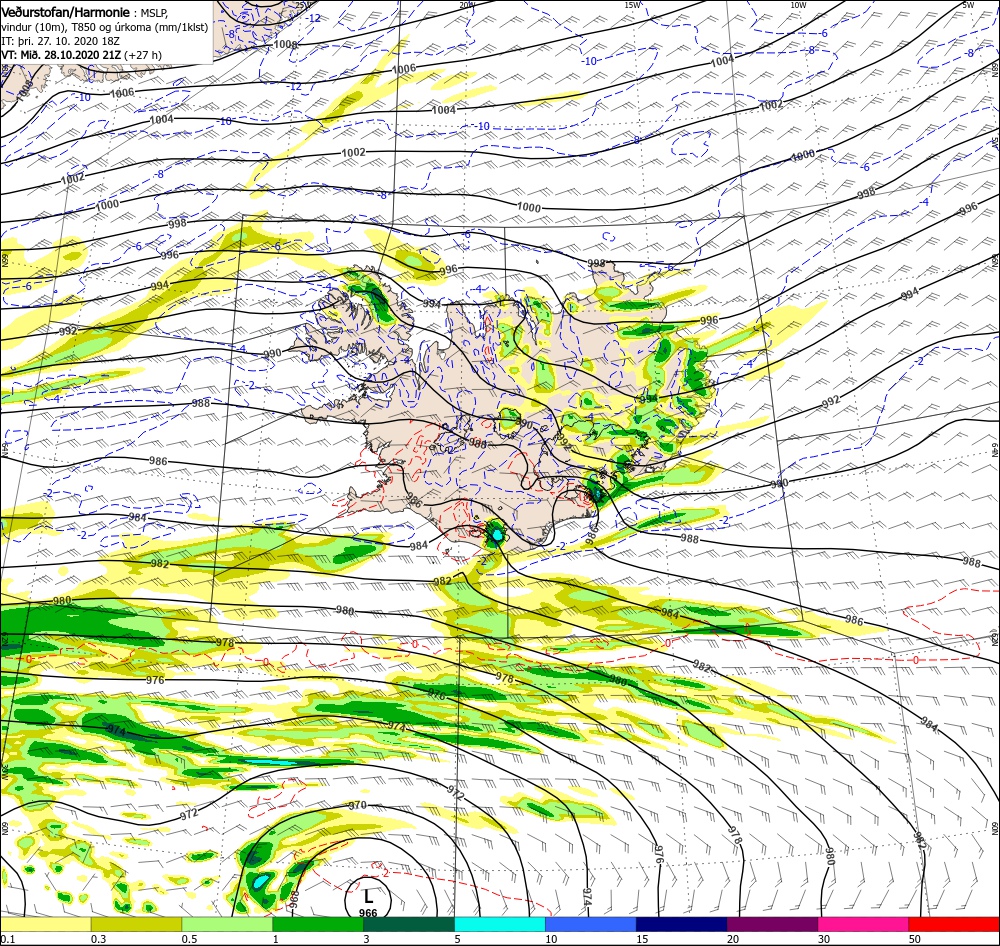Click the 966 central pressure label
The width and height of the screenshot is (1000, 946).
pyautogui.click(x=368, y=913)
